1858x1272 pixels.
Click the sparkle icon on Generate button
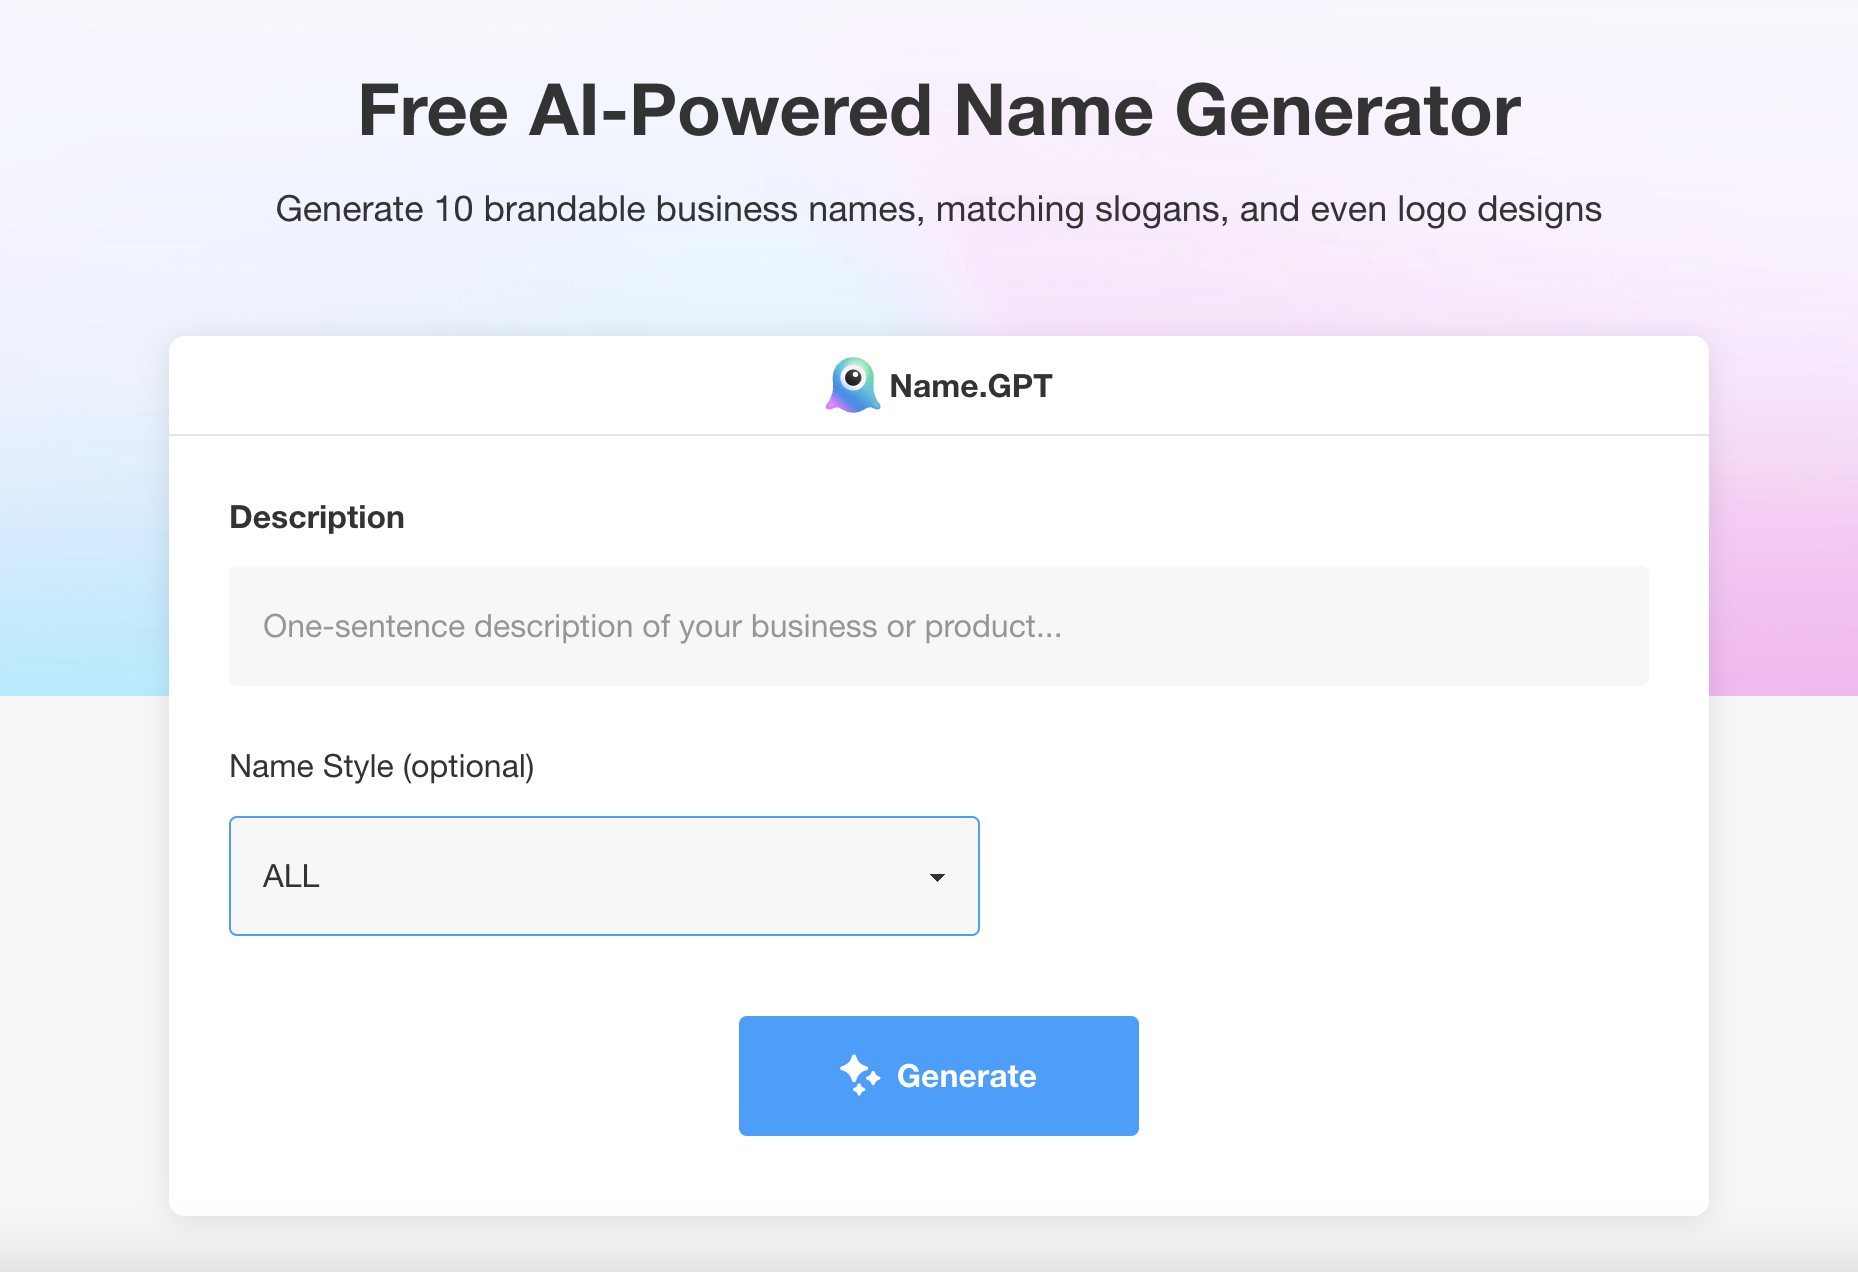pos(859,1075)
